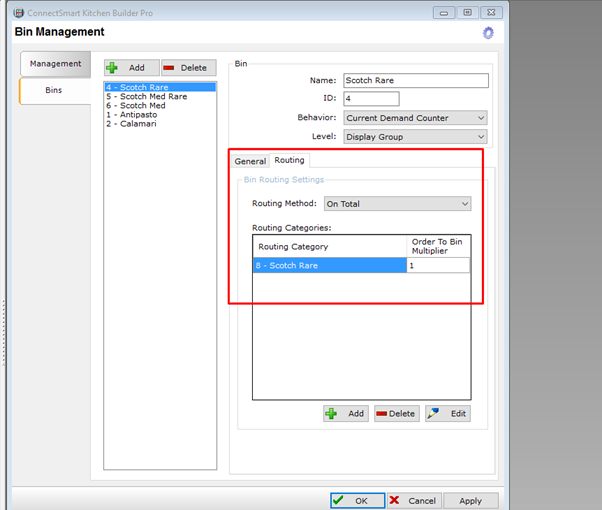
Task: Click the ID input field
Action: point(371,99)
